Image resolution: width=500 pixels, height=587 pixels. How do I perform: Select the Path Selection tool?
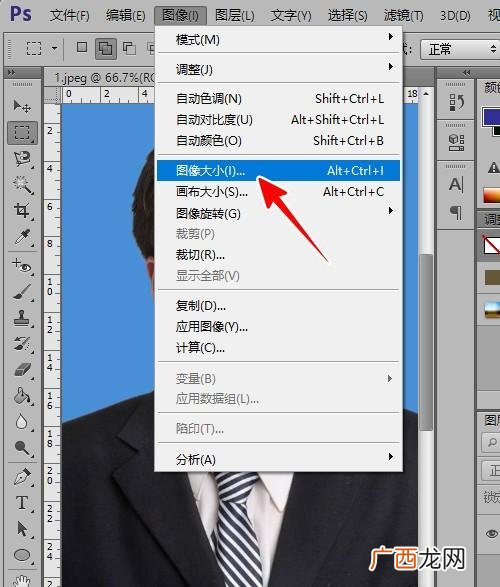(22, 529)
